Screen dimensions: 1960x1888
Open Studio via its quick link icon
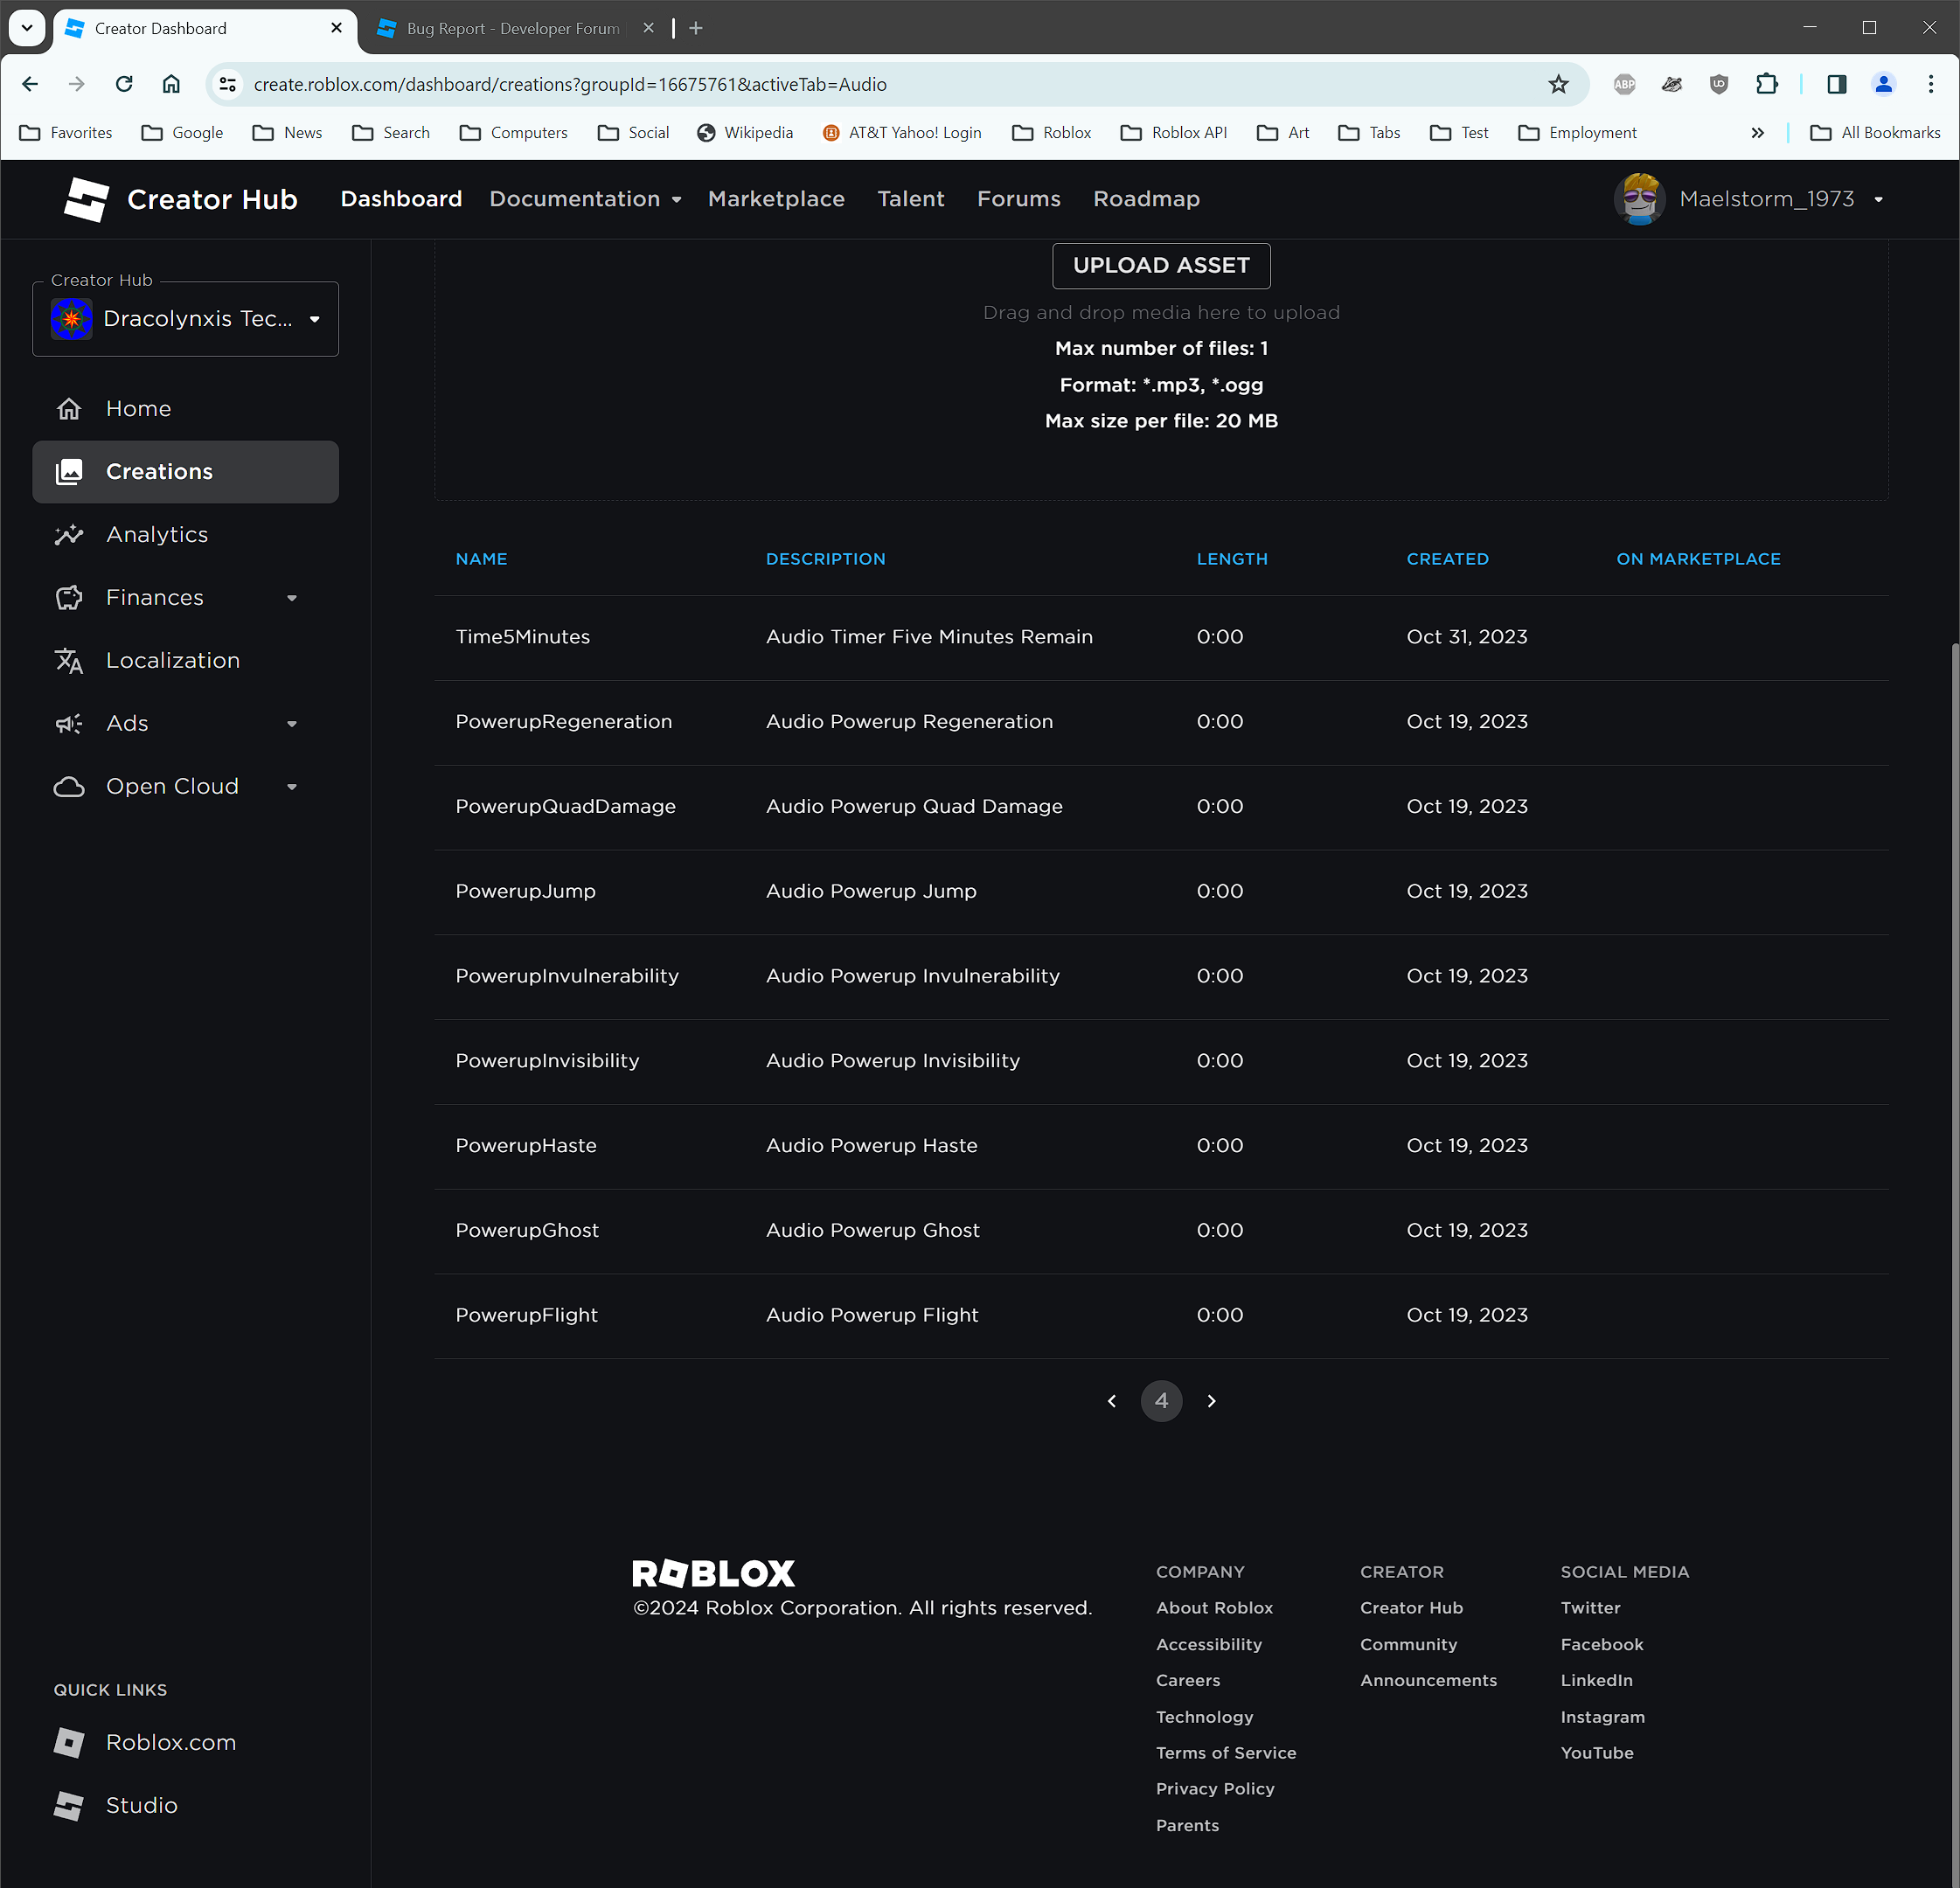(68, 1805)
